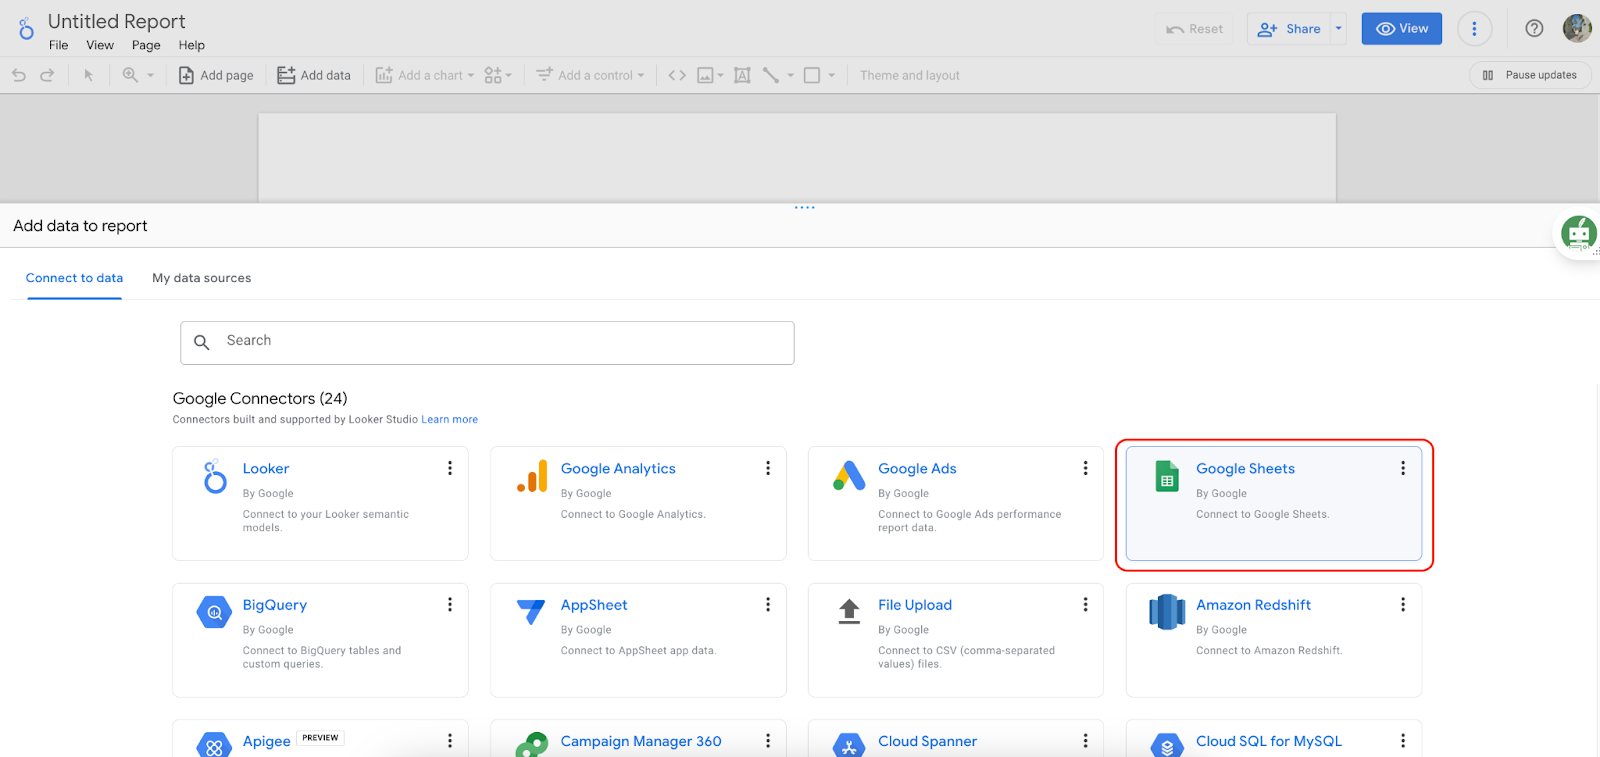The width and height of the screenshot is (1600, 757).
Task: Click the Share button
Action: point(1289,29)
